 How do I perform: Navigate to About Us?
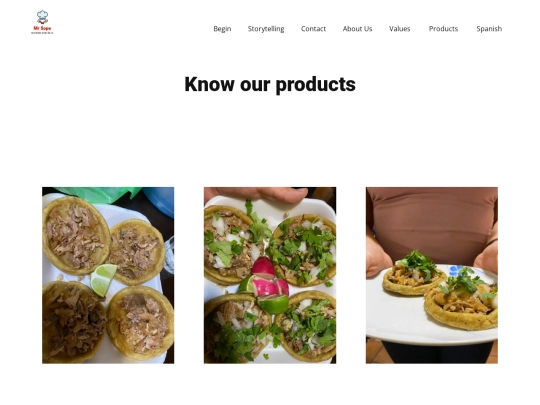357,29
